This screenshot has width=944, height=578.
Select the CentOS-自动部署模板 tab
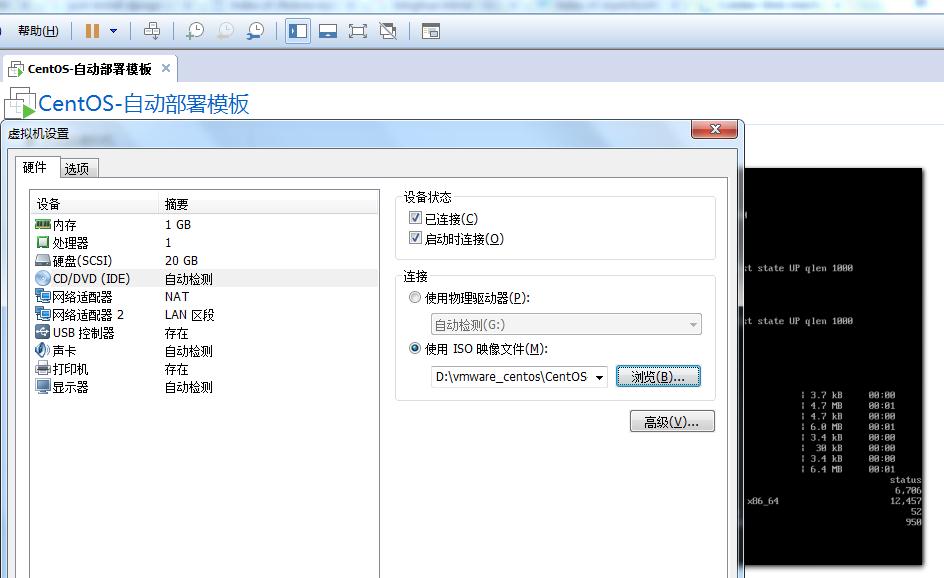point(89,69)
